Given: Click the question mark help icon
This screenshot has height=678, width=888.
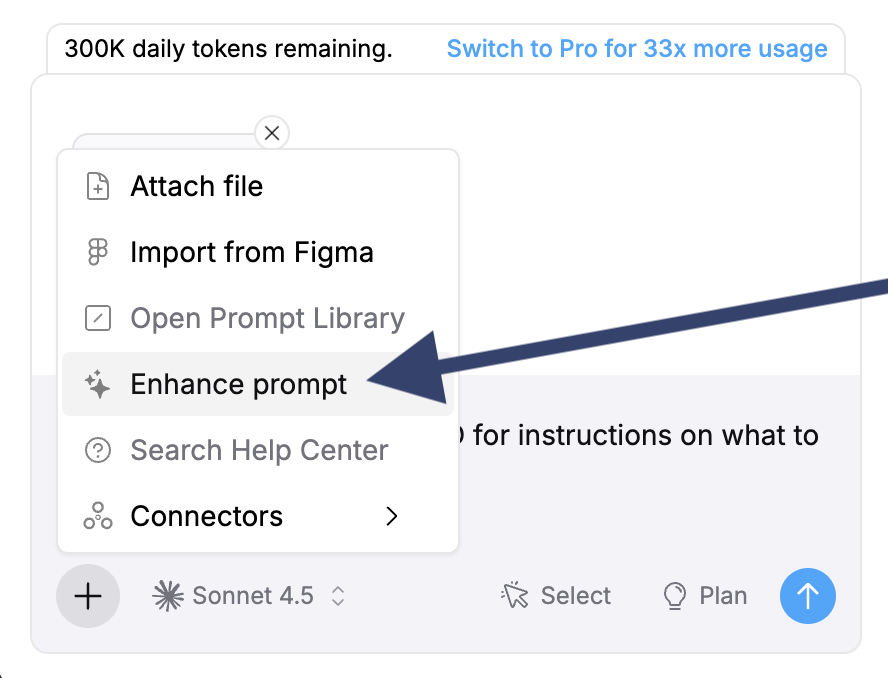Looking at the screenshot, I should point(97,450).
